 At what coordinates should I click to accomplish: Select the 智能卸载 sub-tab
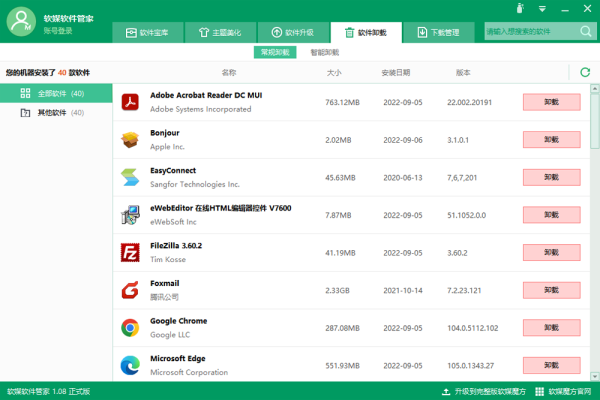click(x=325, y=52)
